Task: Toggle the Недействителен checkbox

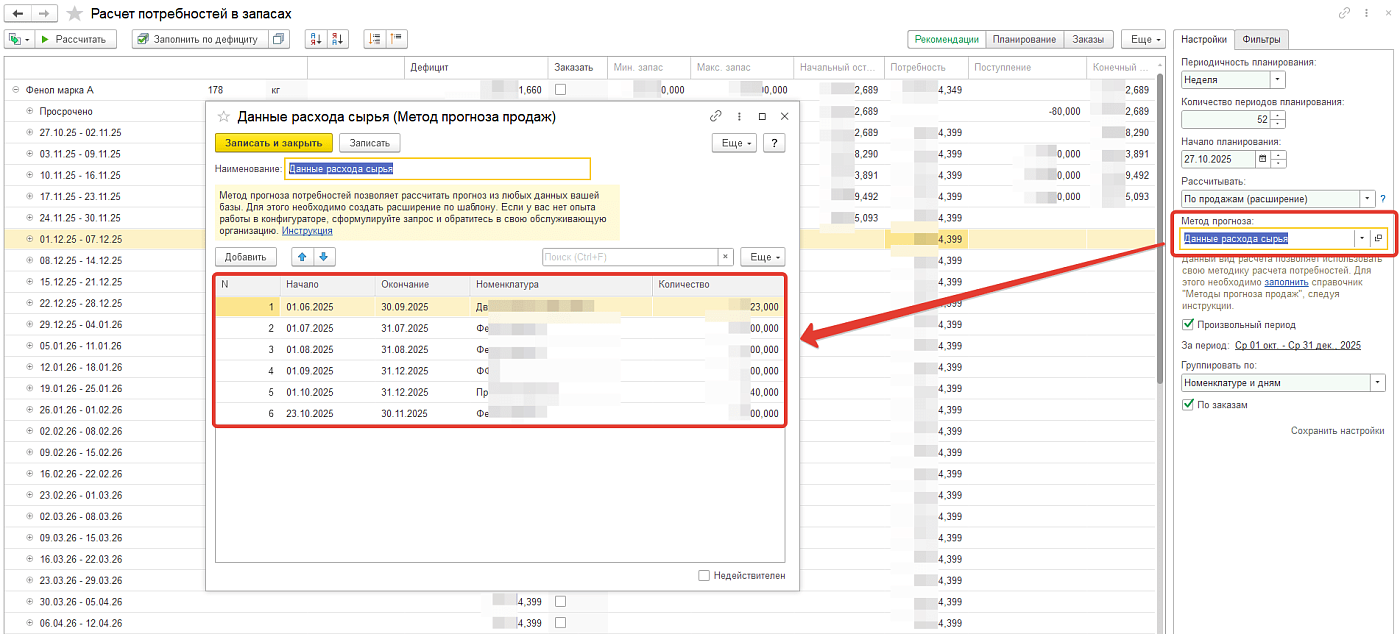Action: click(704, 576)
